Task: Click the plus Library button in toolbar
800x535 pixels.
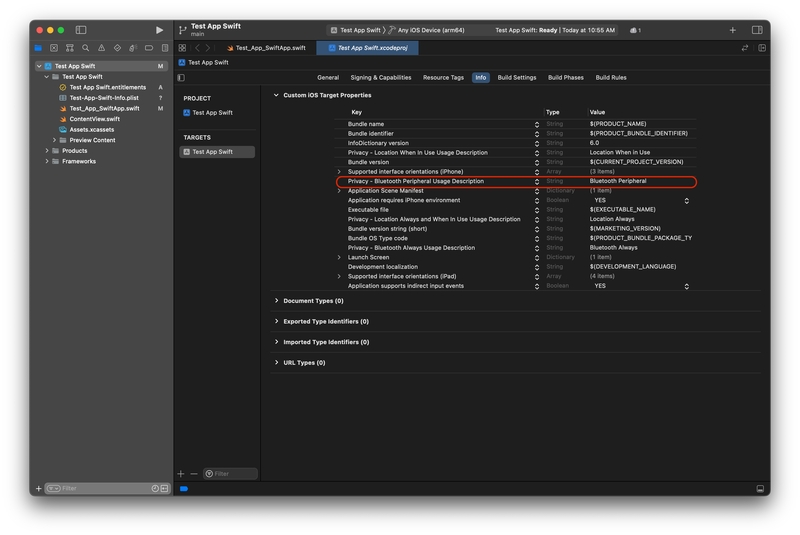Action: coord(732,30)
